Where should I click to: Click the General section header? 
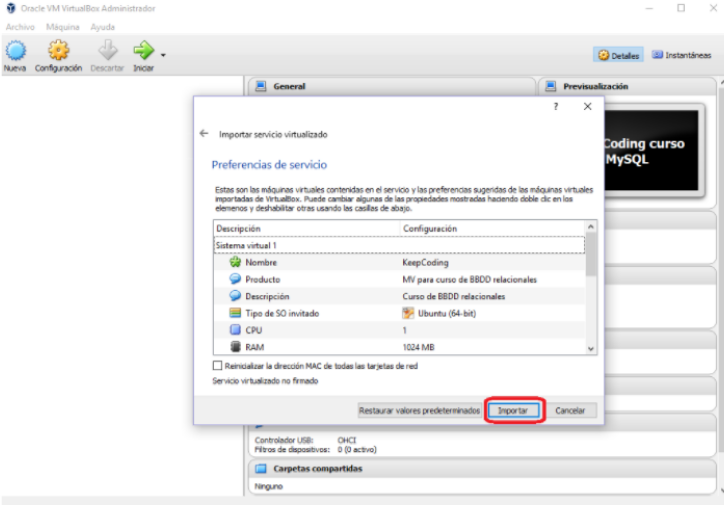pos(392,86)
